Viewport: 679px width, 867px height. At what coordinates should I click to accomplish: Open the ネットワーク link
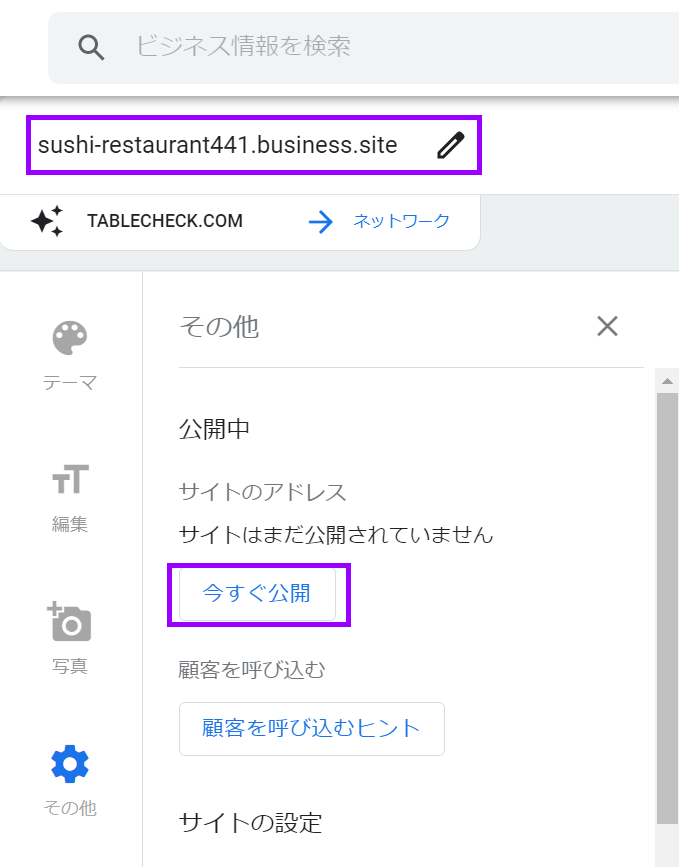[x=401, y=221]
